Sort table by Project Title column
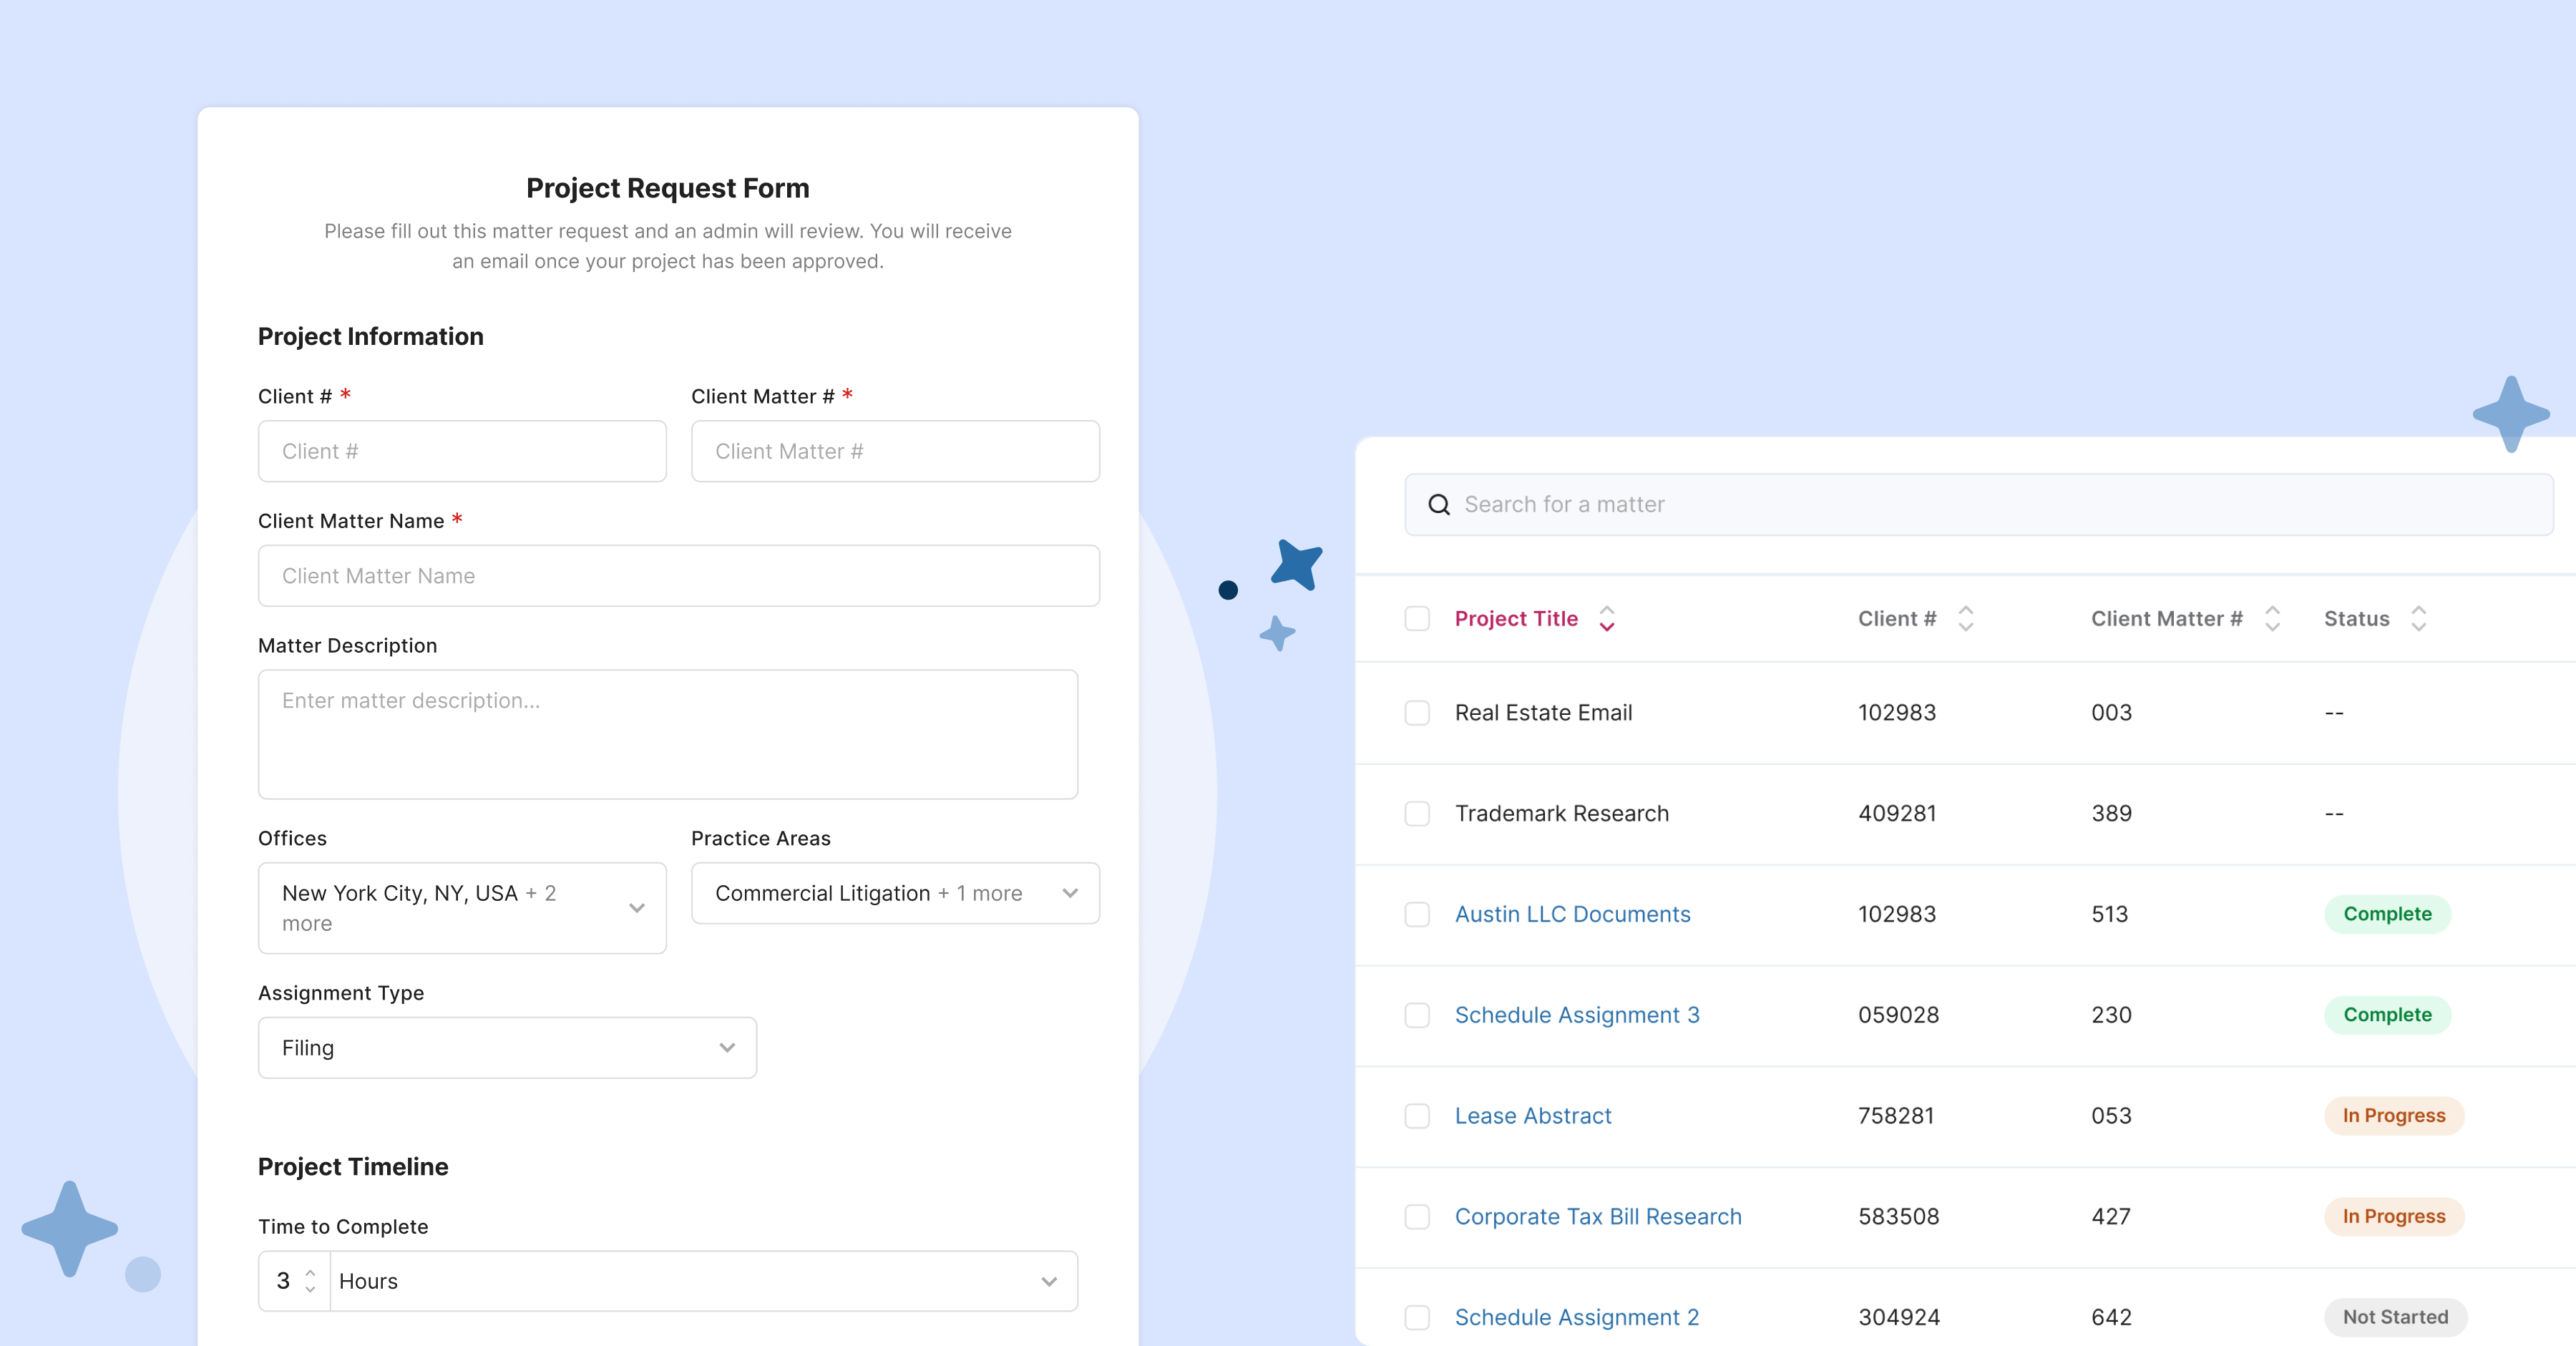 pyautogui.click(x=1607, y=618)
